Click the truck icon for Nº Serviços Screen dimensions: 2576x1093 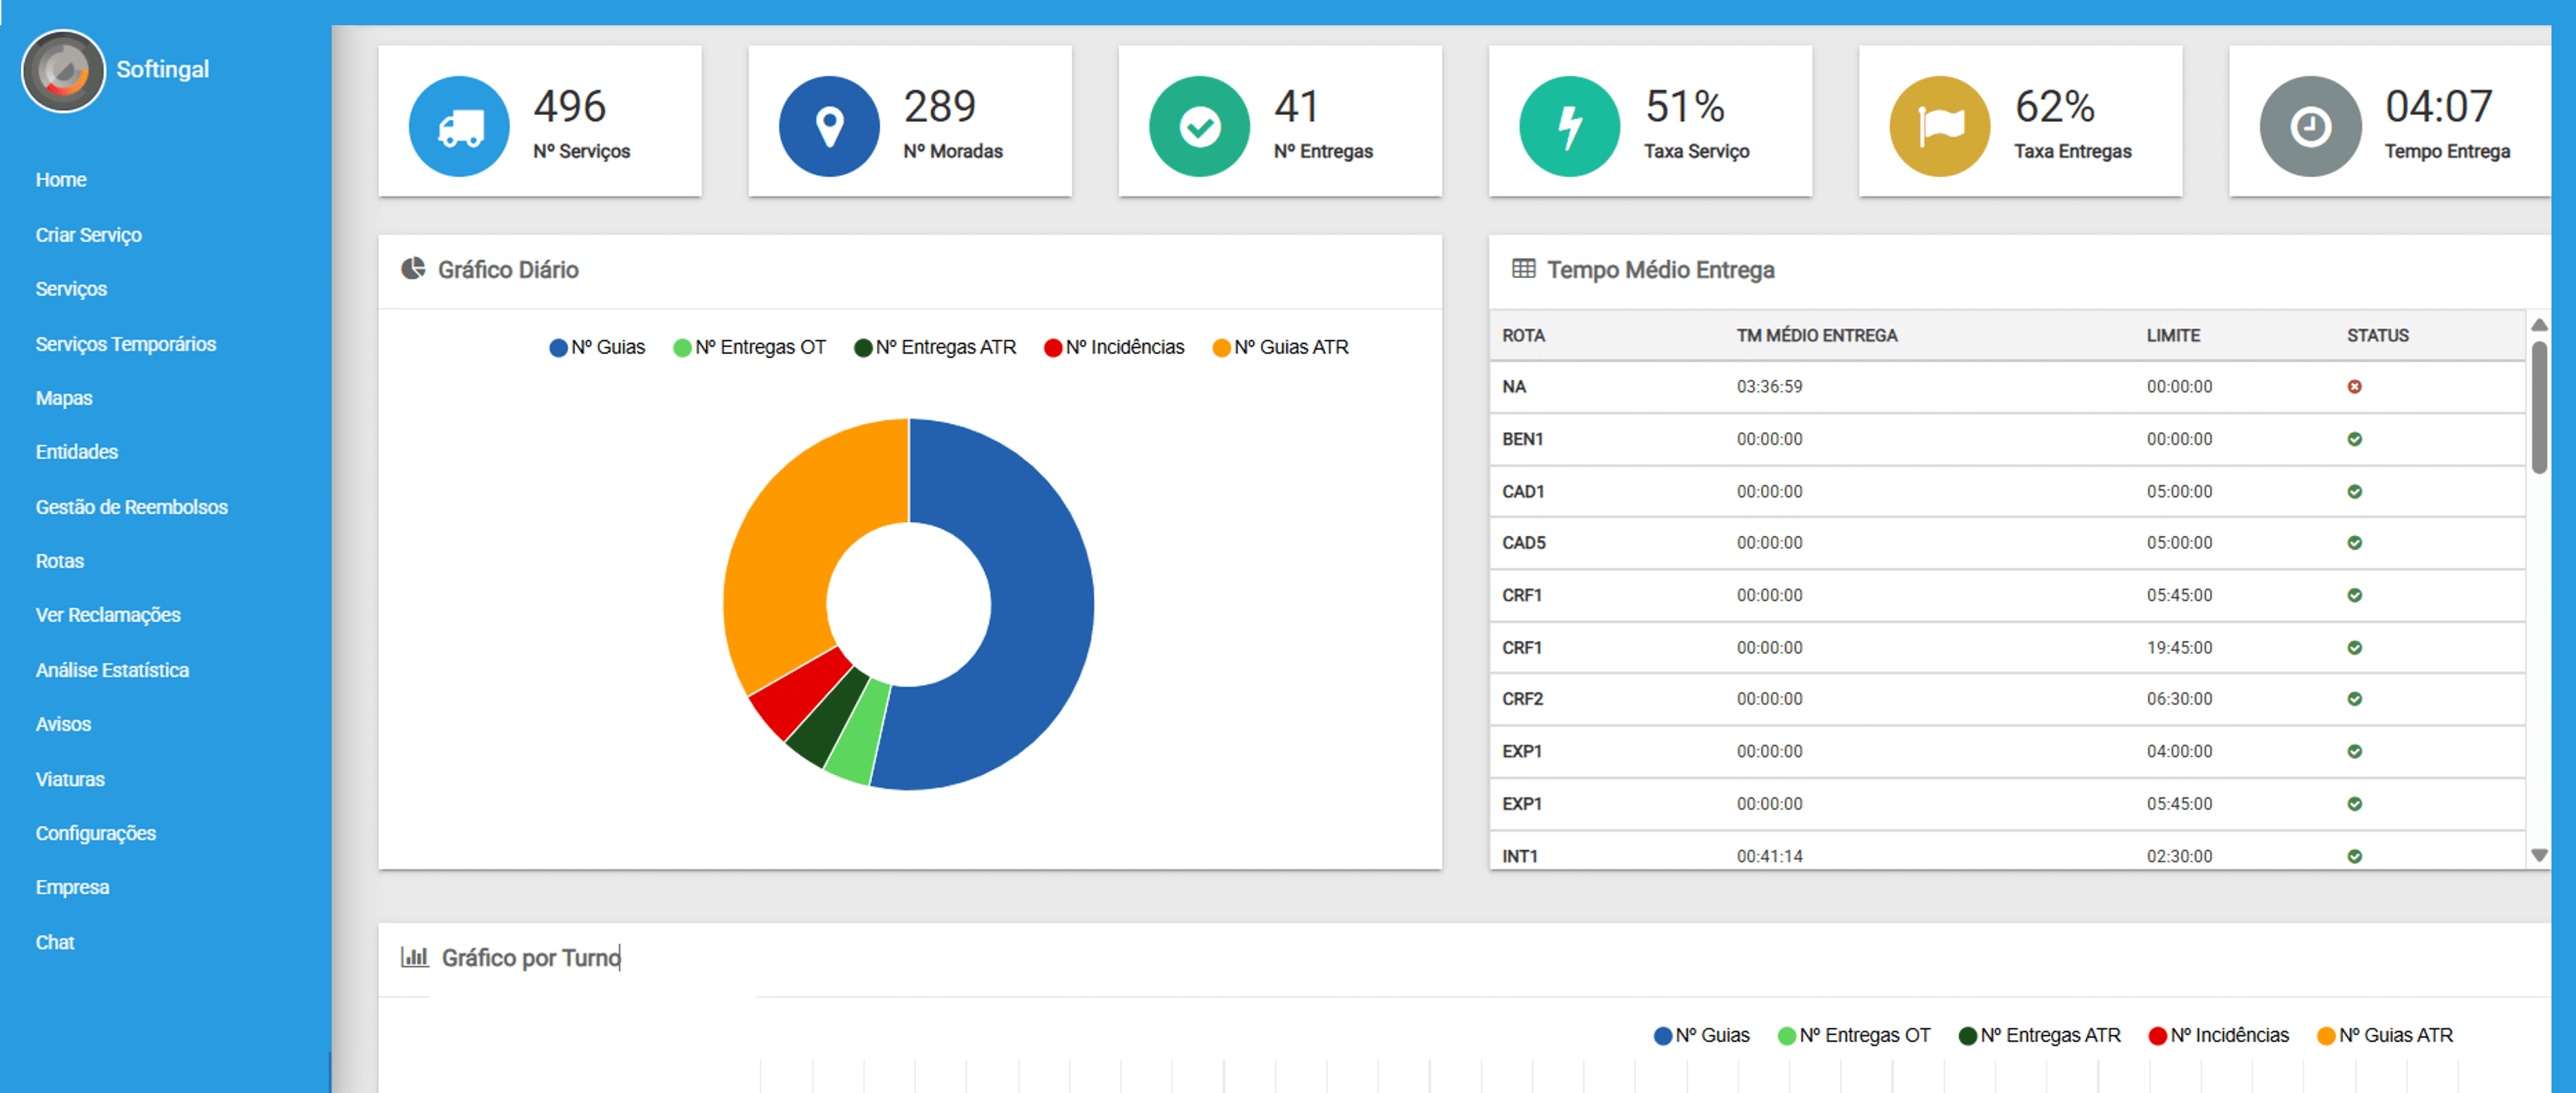(459, 127)
